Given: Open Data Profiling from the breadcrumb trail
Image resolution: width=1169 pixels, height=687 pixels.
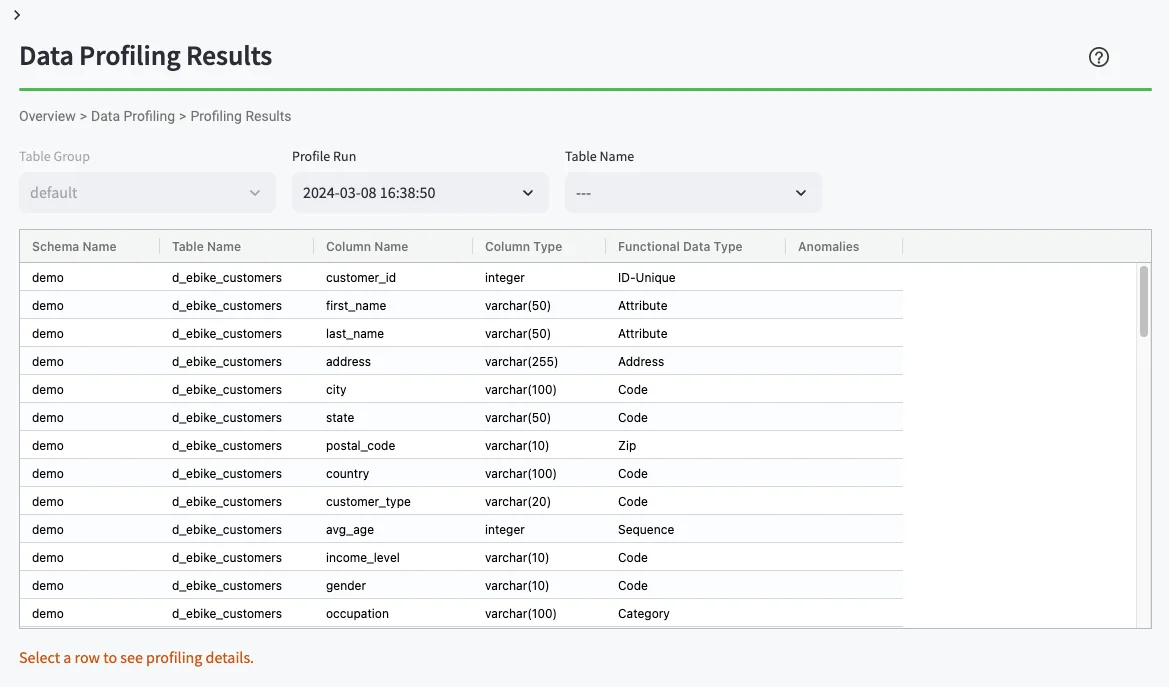Looking at the screenshot, I should pyautogui.click(x=133, y=116).
